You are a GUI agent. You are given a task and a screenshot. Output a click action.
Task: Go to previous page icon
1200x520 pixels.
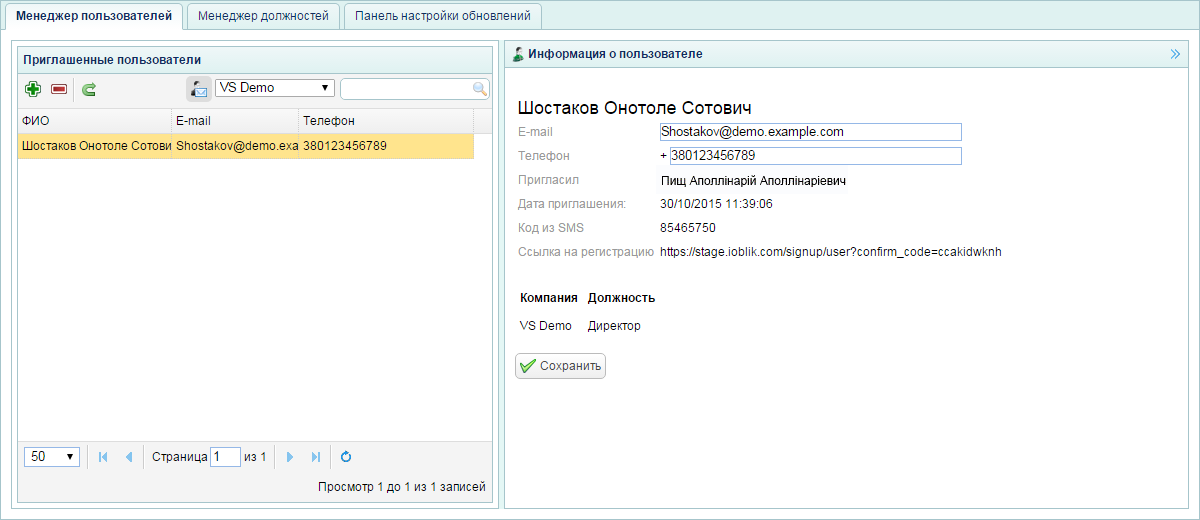coord(128,457)
